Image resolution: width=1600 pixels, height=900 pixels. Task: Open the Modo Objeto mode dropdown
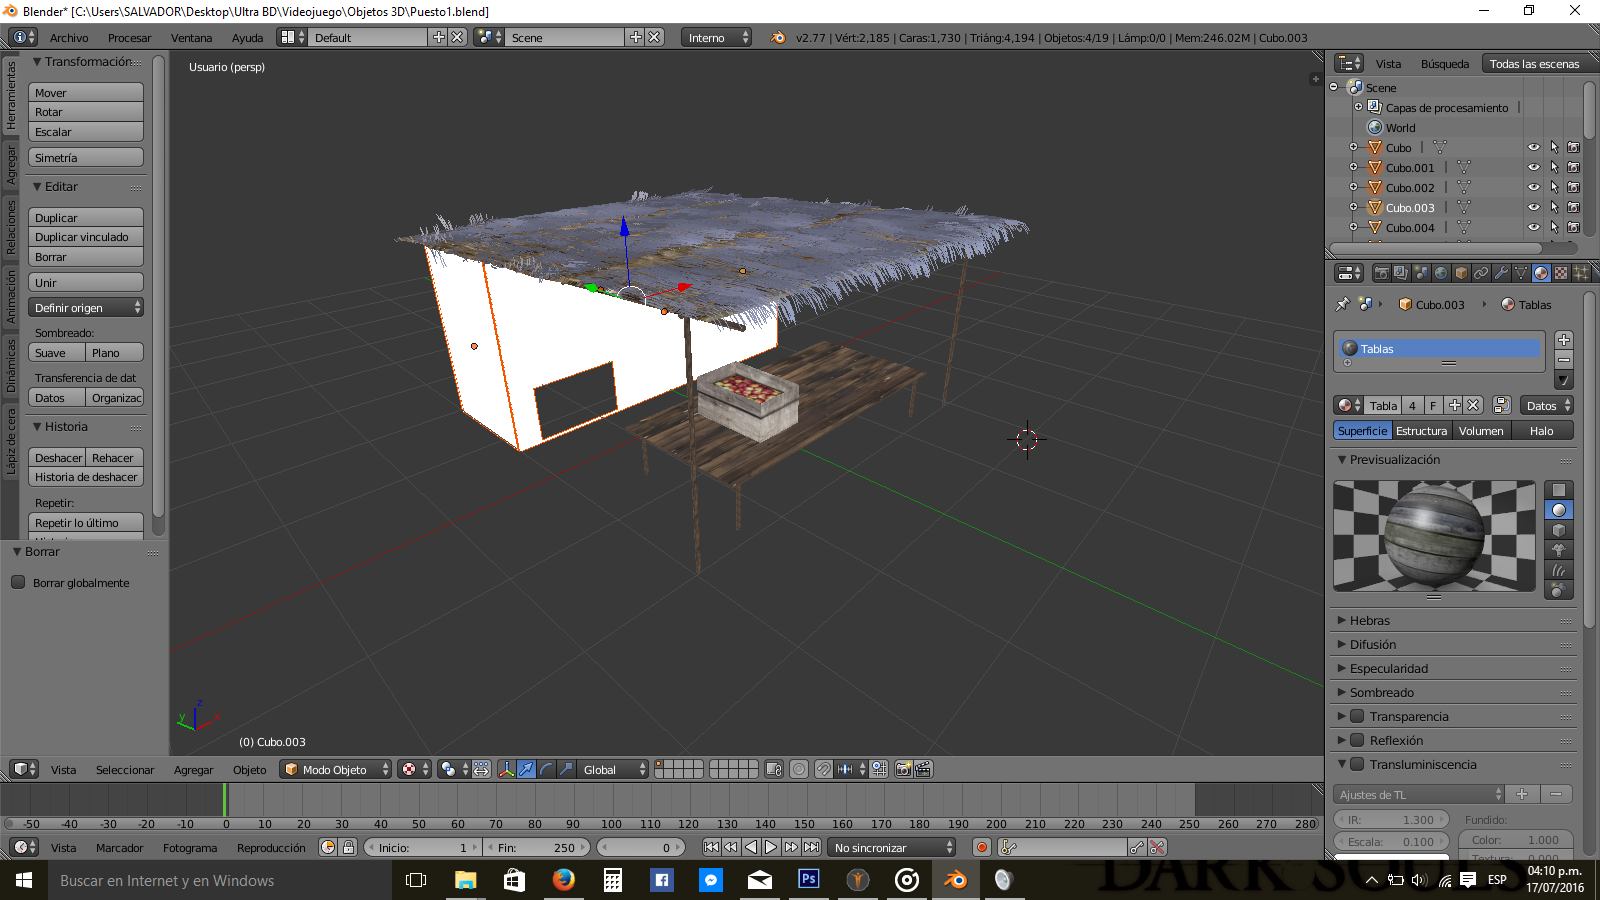pyautogui.click(x=334, y=769)
